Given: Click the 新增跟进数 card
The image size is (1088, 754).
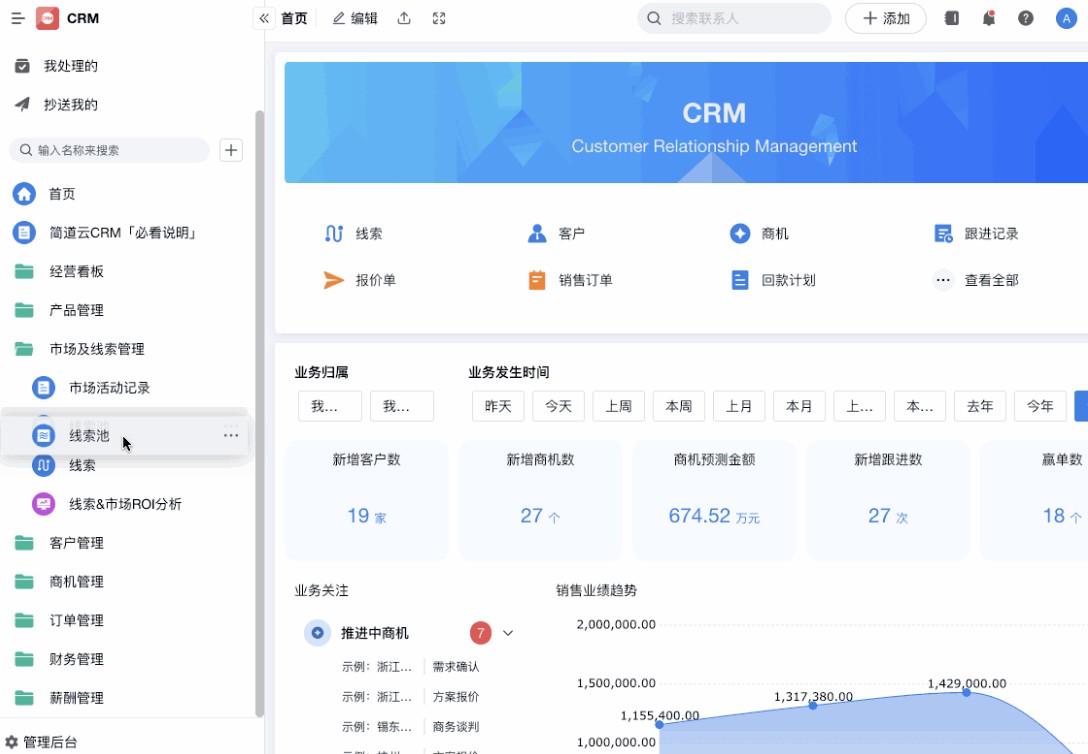Looking at the screenshot, I should click(x=888, y=500).
